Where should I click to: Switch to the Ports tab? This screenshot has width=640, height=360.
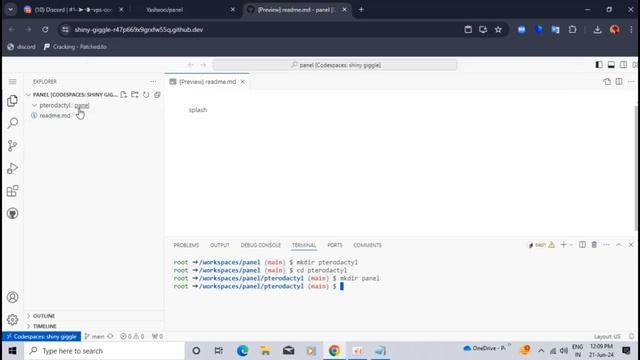335,245
